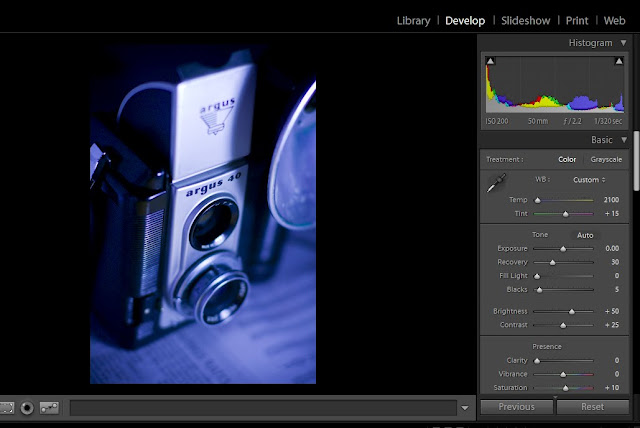The height and width of the screenshot is (428, 640).
Task: Click the 50 mm focal length readout
Action: pyautogui.click(x=538, y=122)
